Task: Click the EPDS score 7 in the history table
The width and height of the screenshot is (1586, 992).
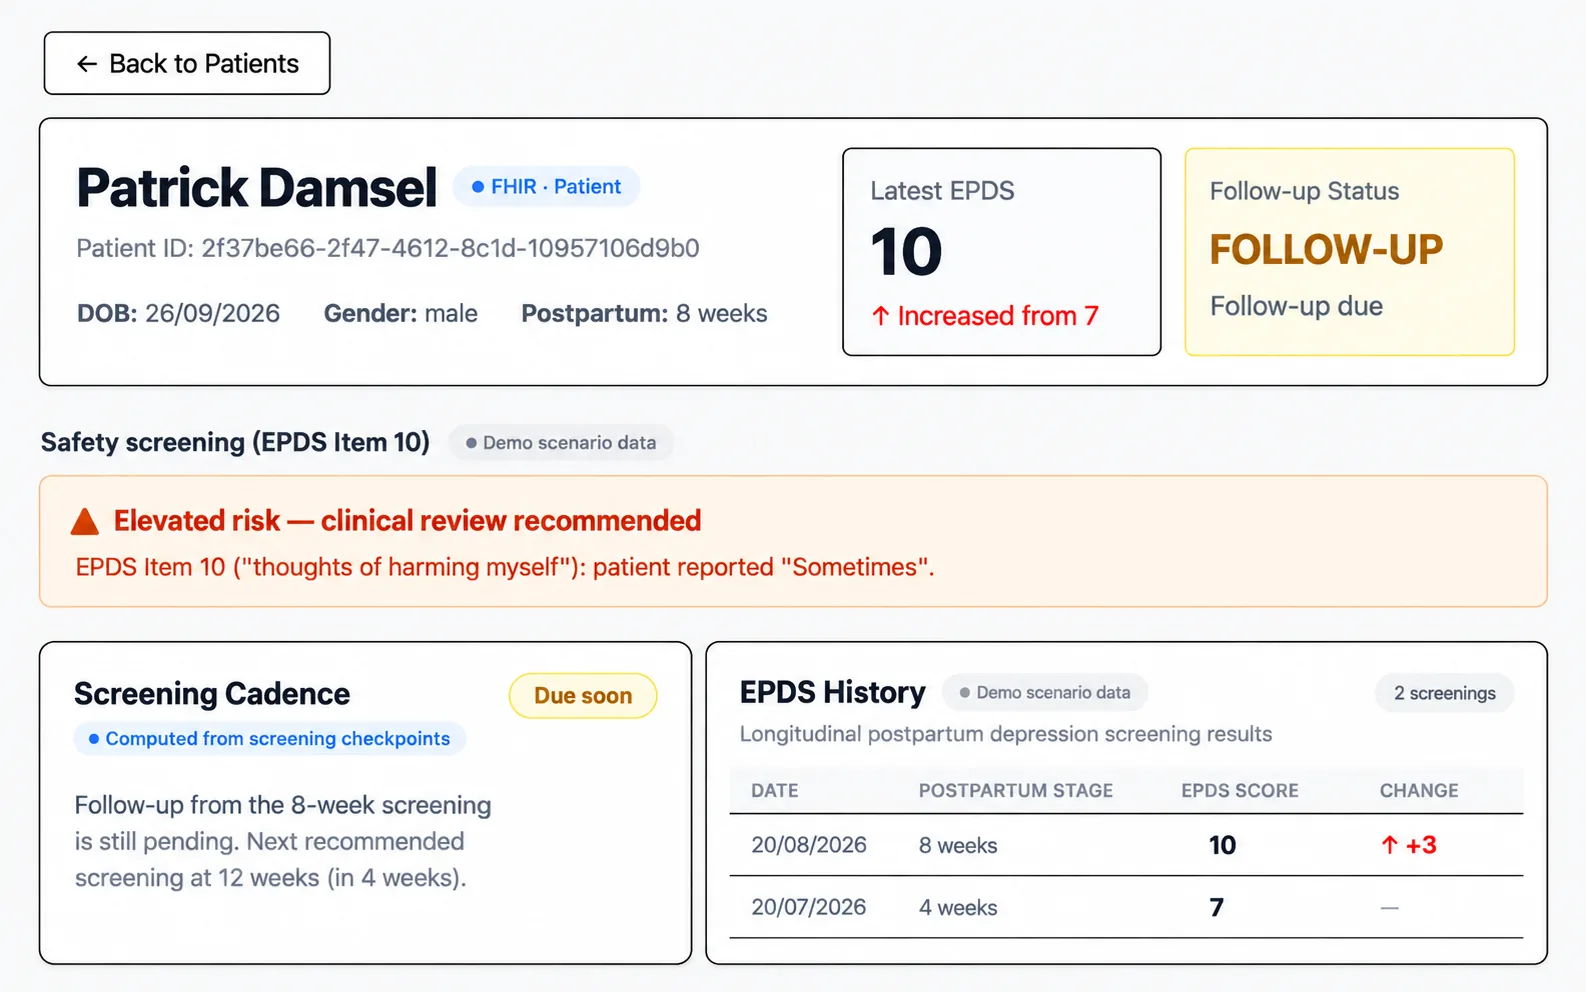Action: point(1216,907)
